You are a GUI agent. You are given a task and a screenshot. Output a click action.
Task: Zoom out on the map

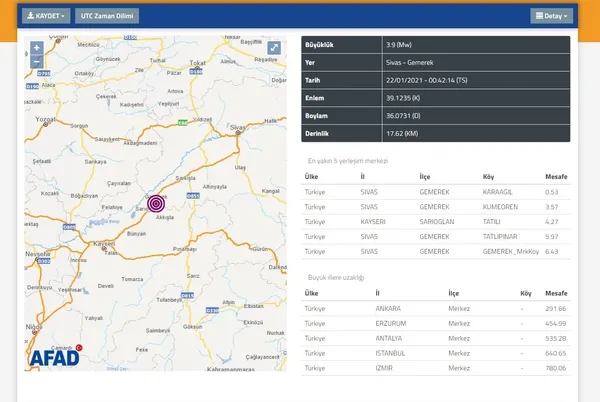click(37, 61)
